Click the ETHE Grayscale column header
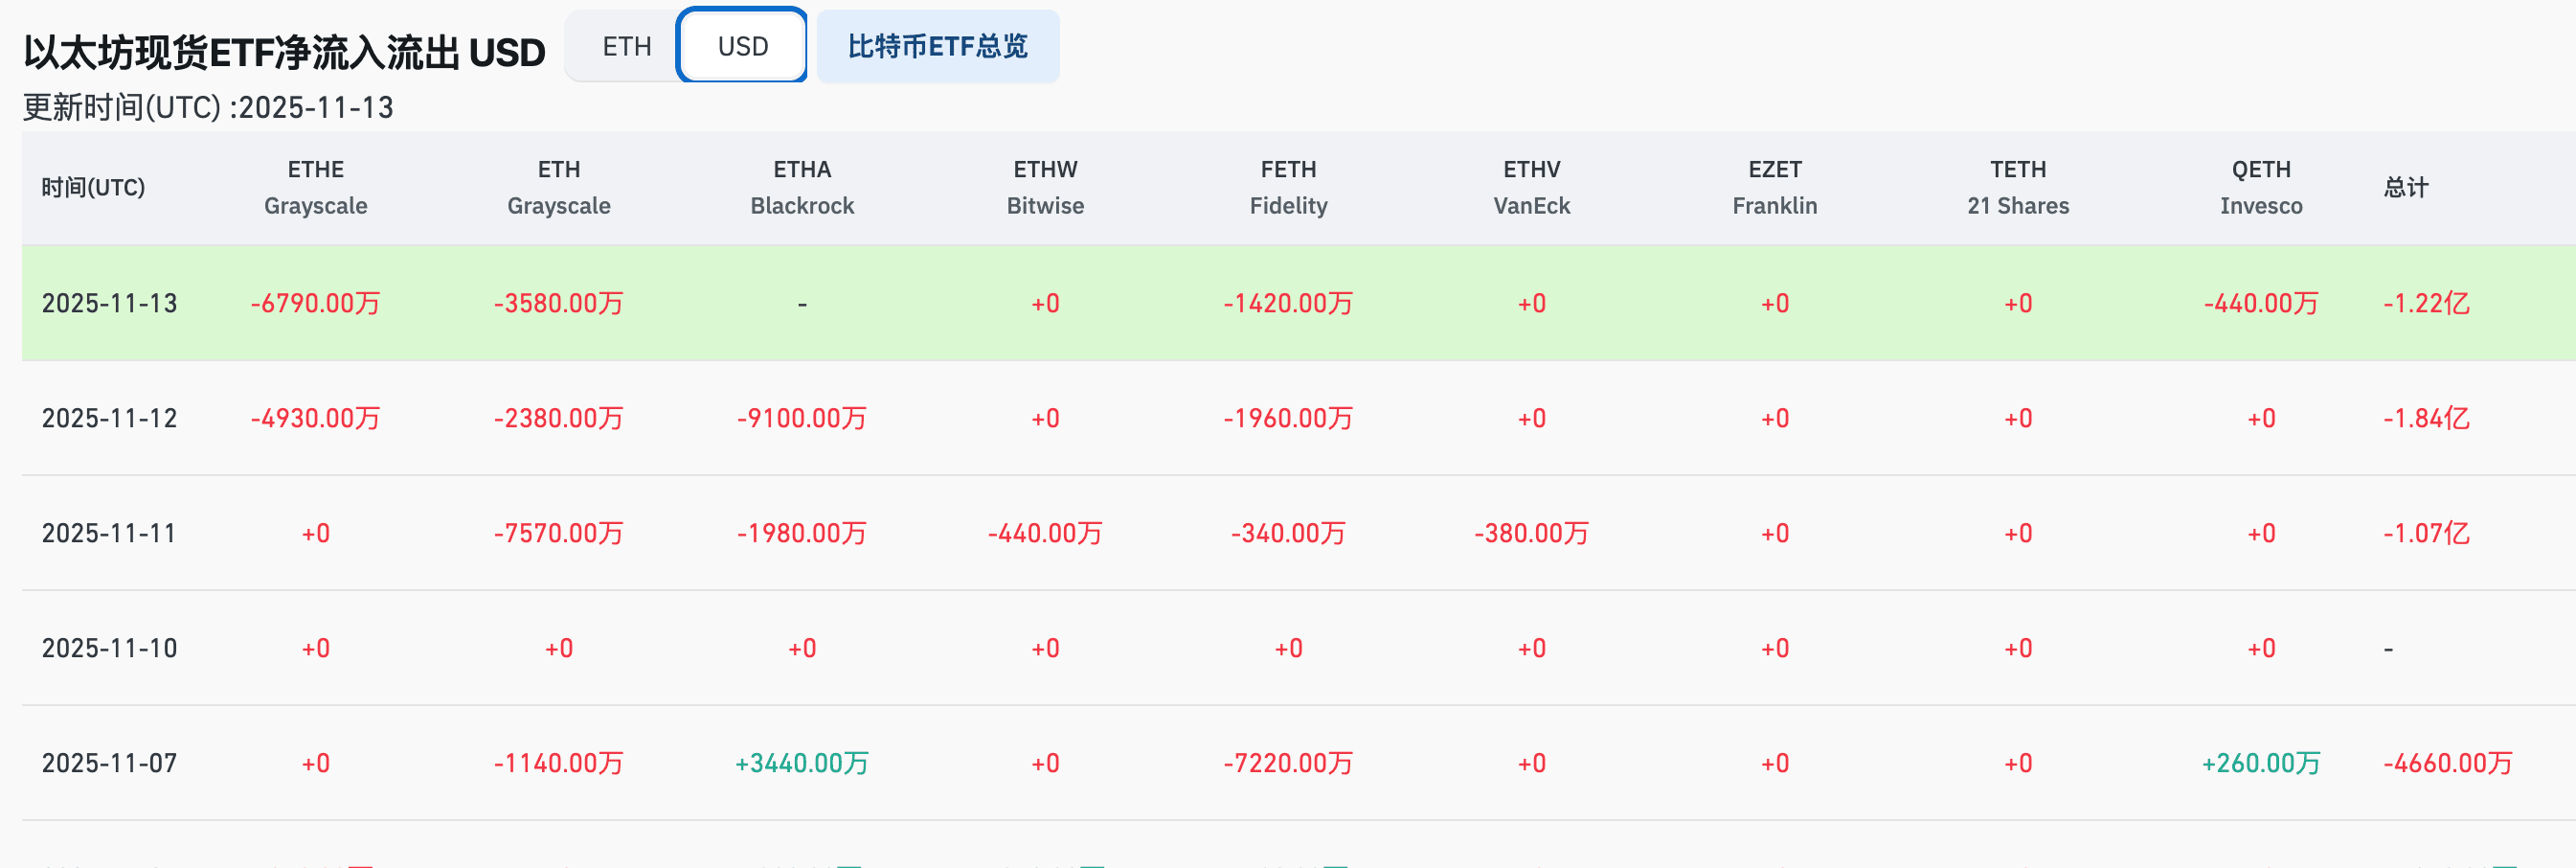Image resolution: width=2576 pixels, height=868 pixels. pos(315,188)
